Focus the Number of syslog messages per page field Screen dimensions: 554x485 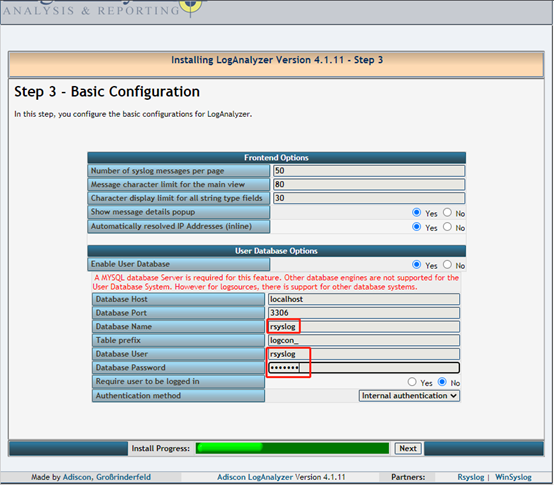pos(369,171)
